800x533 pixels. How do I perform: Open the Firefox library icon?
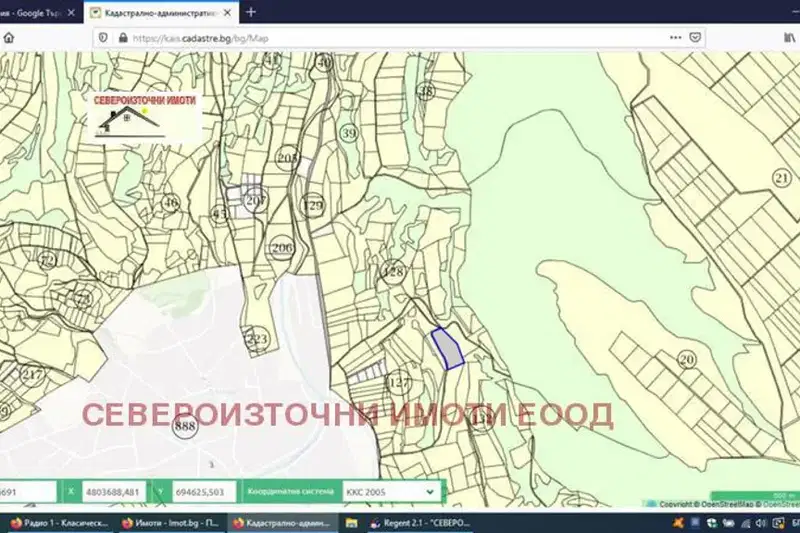789,37
